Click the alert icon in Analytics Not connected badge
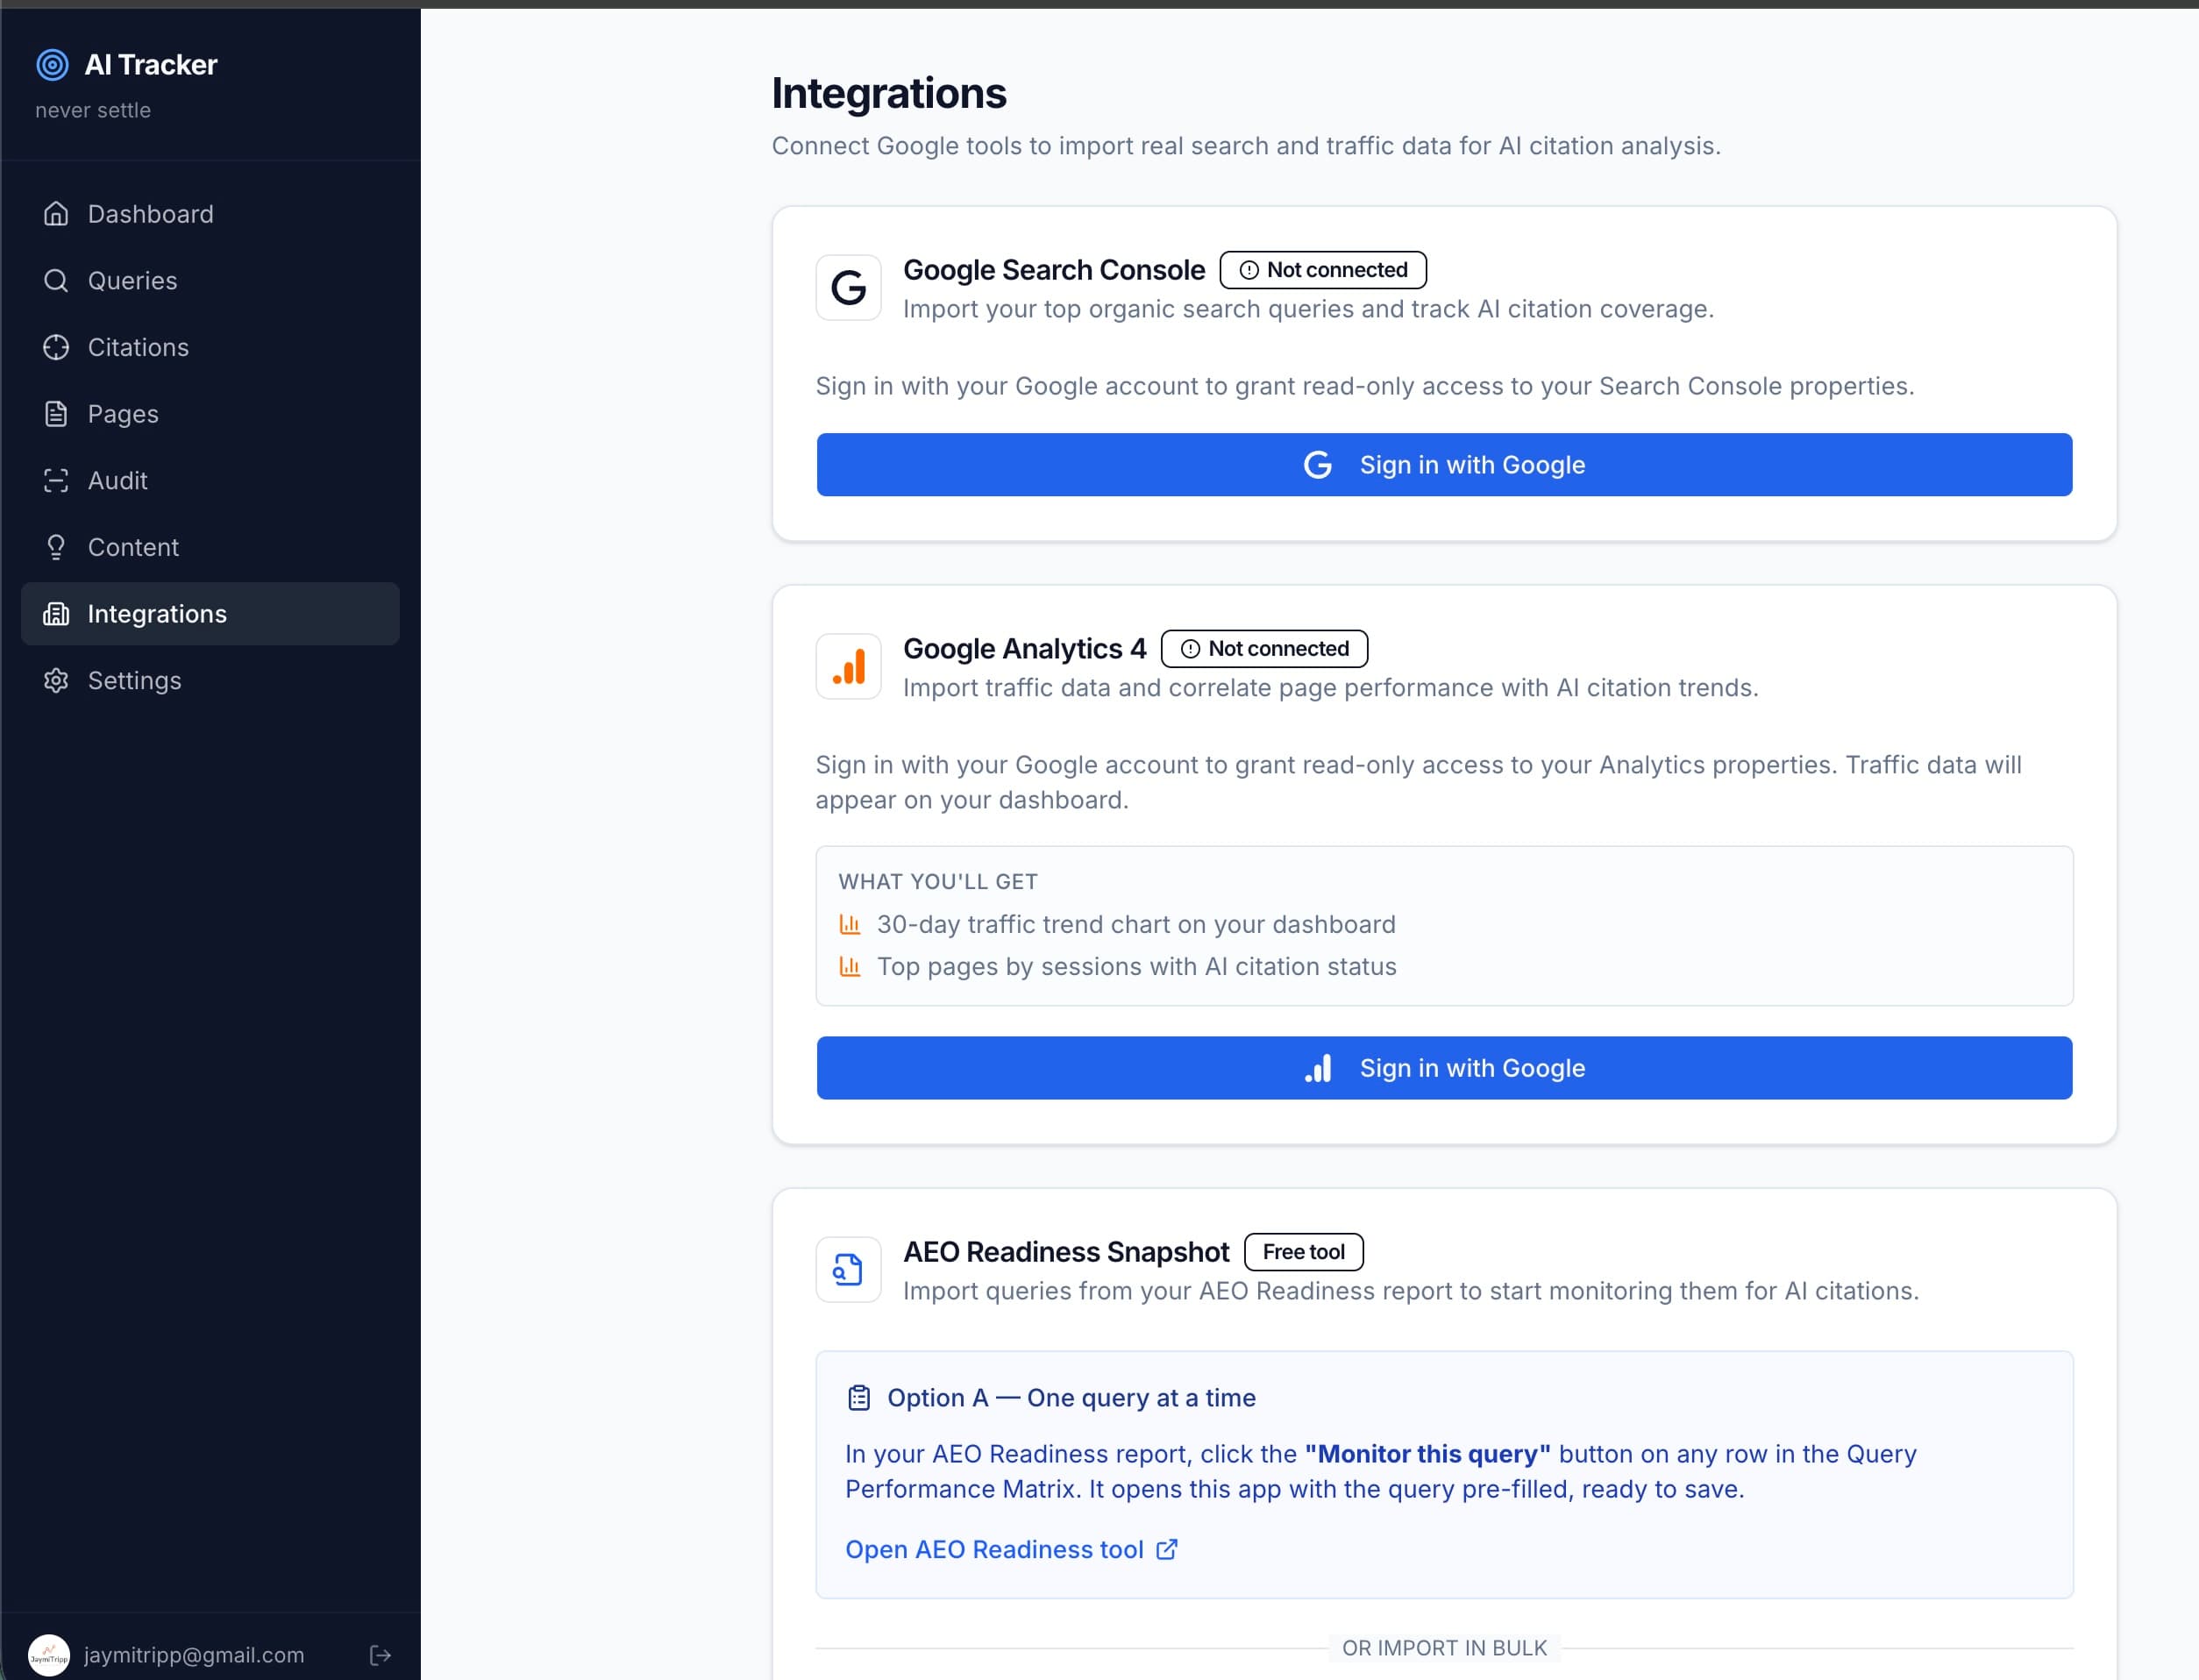 1190,649
